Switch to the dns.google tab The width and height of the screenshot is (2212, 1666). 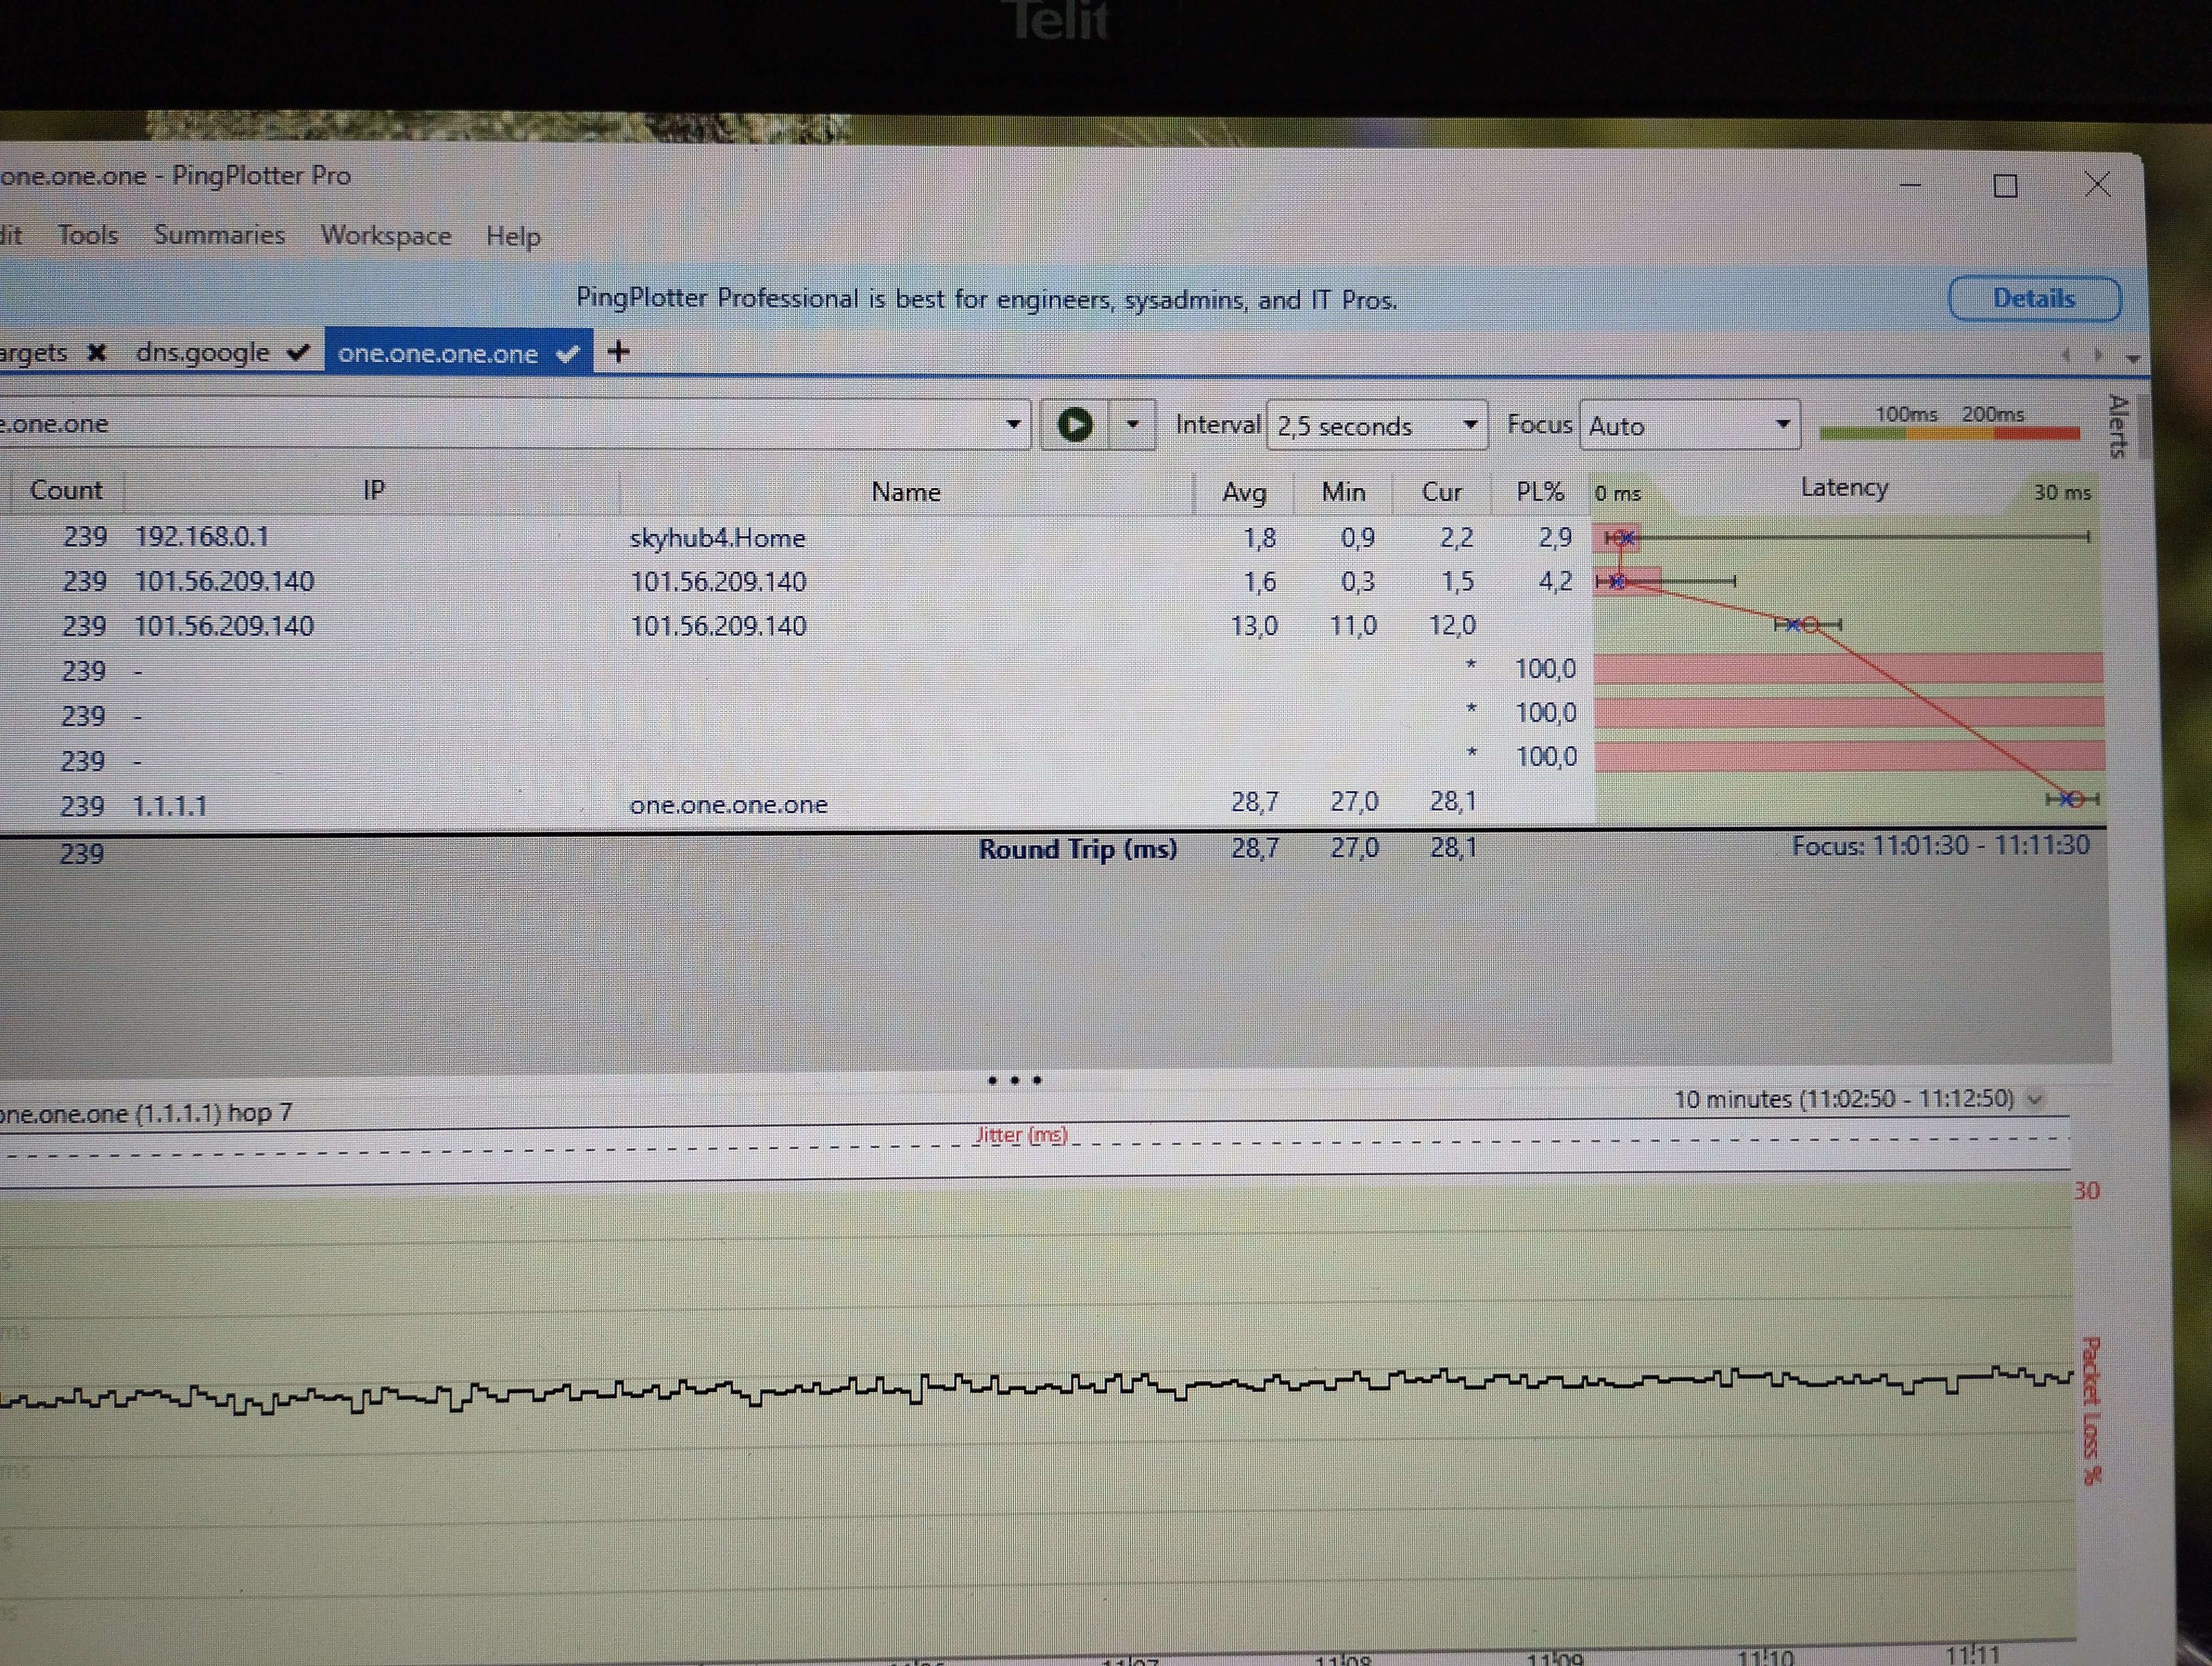click(x=203, y=352)
